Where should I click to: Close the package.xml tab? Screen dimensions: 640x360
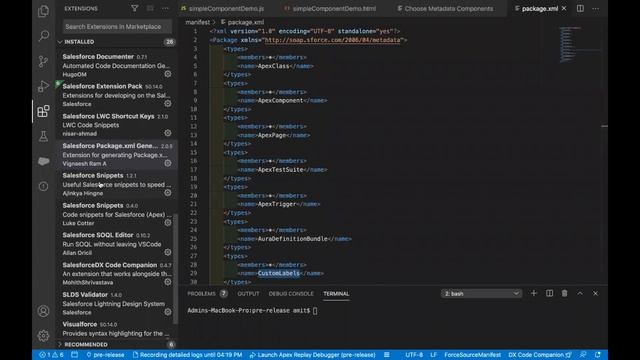tap(564, 8)
